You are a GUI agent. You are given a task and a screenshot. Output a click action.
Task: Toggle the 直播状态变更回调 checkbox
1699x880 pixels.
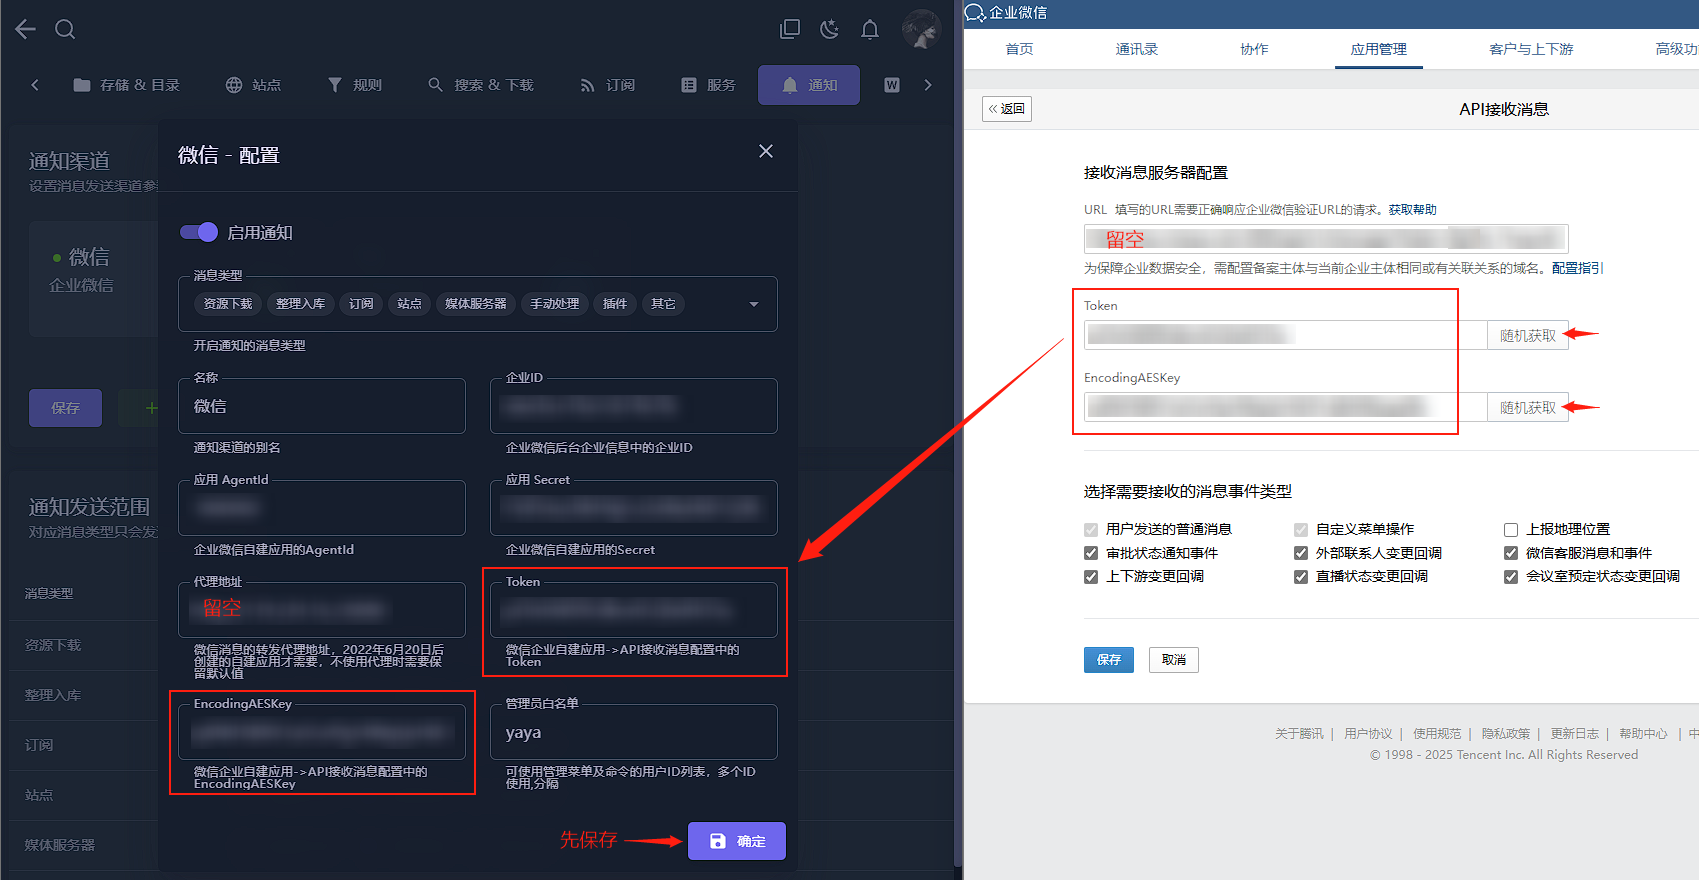point(1301,577)
